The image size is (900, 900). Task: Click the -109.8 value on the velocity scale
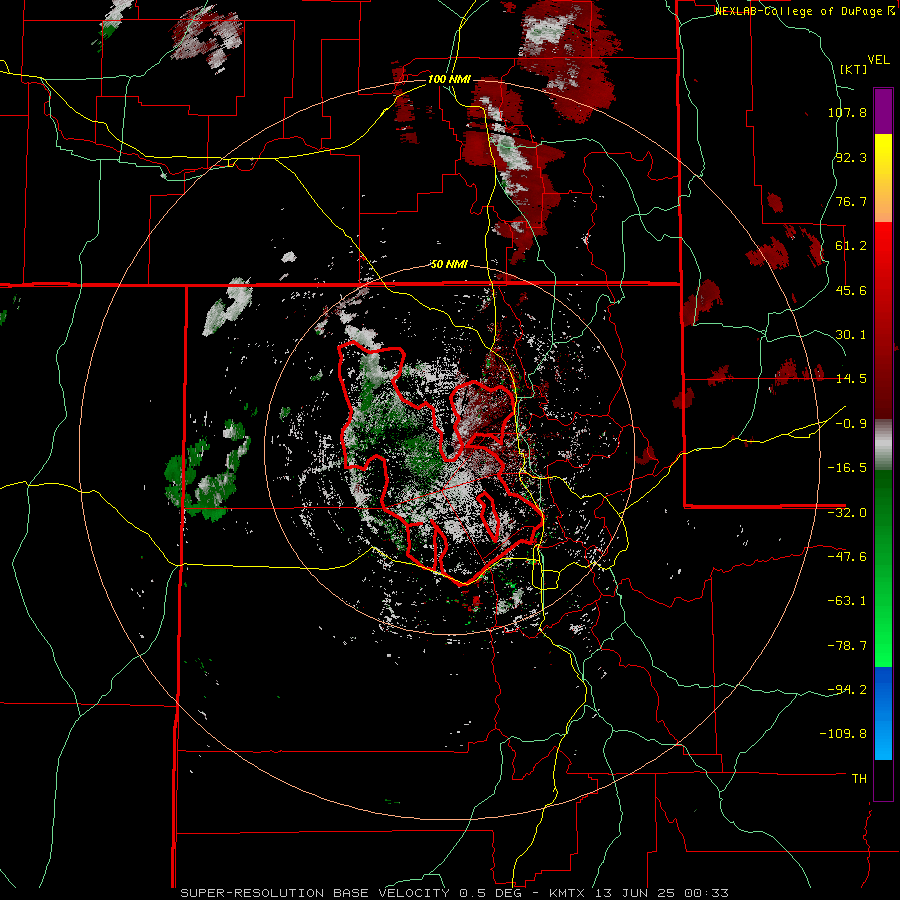(x=843, y=734)
